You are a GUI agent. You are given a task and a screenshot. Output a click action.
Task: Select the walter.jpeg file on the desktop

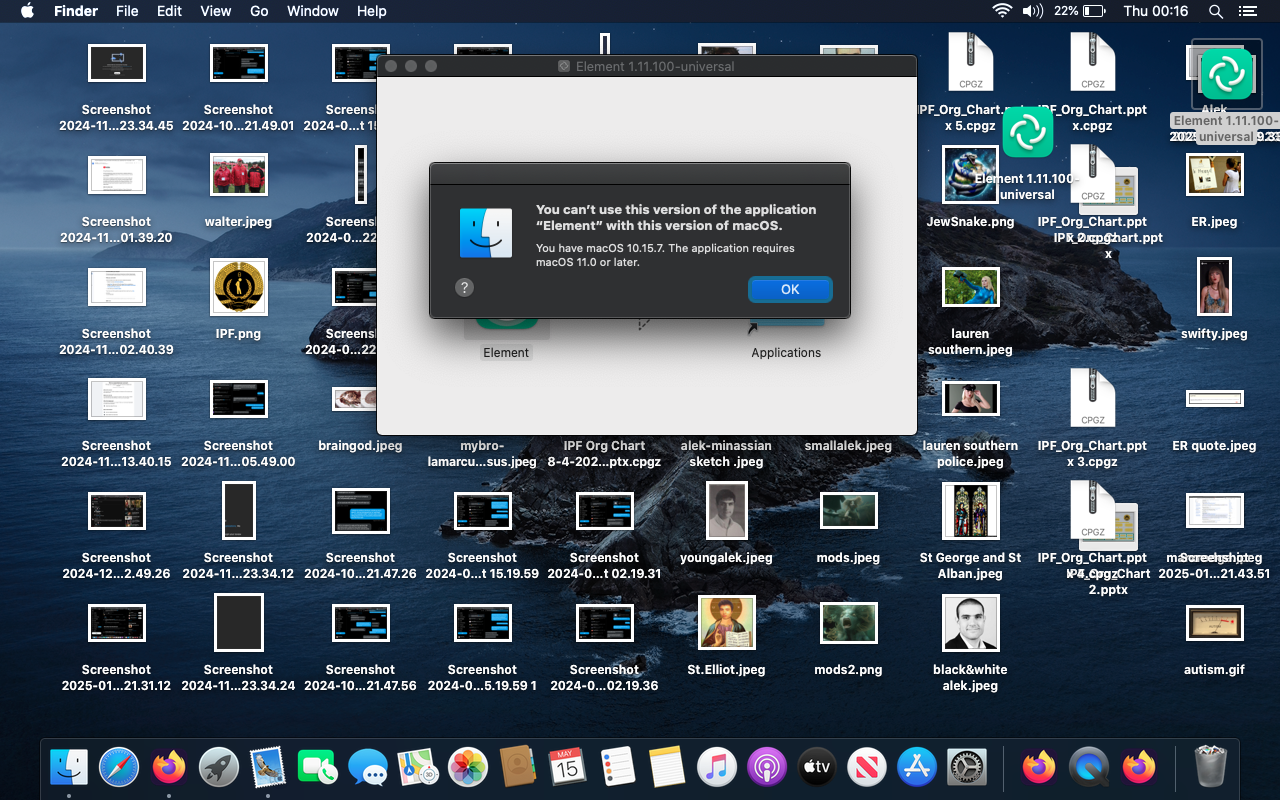(x=238, y=175)
